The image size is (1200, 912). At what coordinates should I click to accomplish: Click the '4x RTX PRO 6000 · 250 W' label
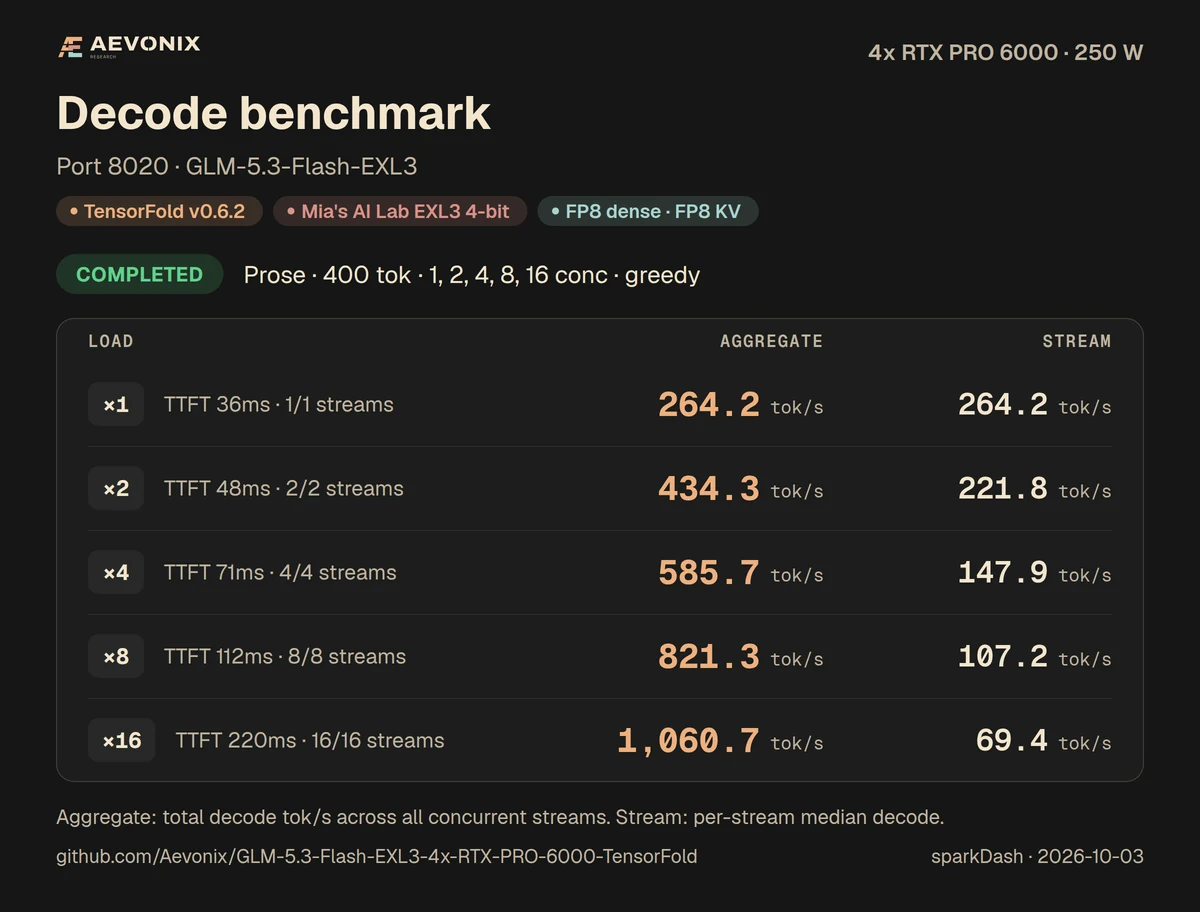[x=1006, y=53]
